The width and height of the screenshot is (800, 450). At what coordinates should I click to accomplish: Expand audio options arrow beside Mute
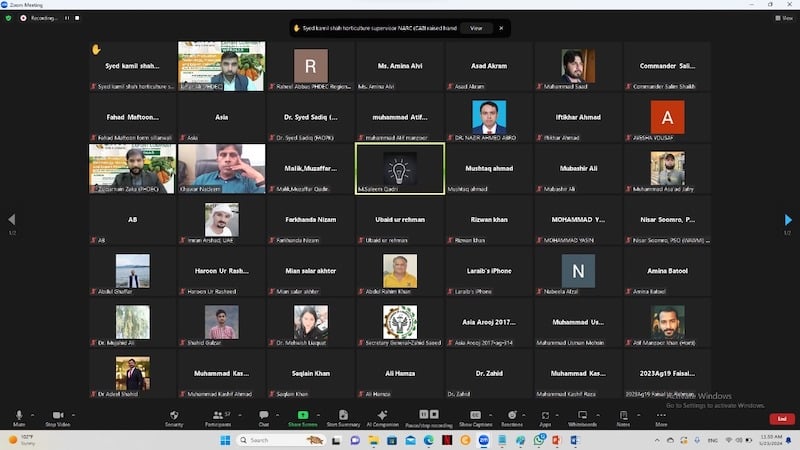(x=33, y=413)
